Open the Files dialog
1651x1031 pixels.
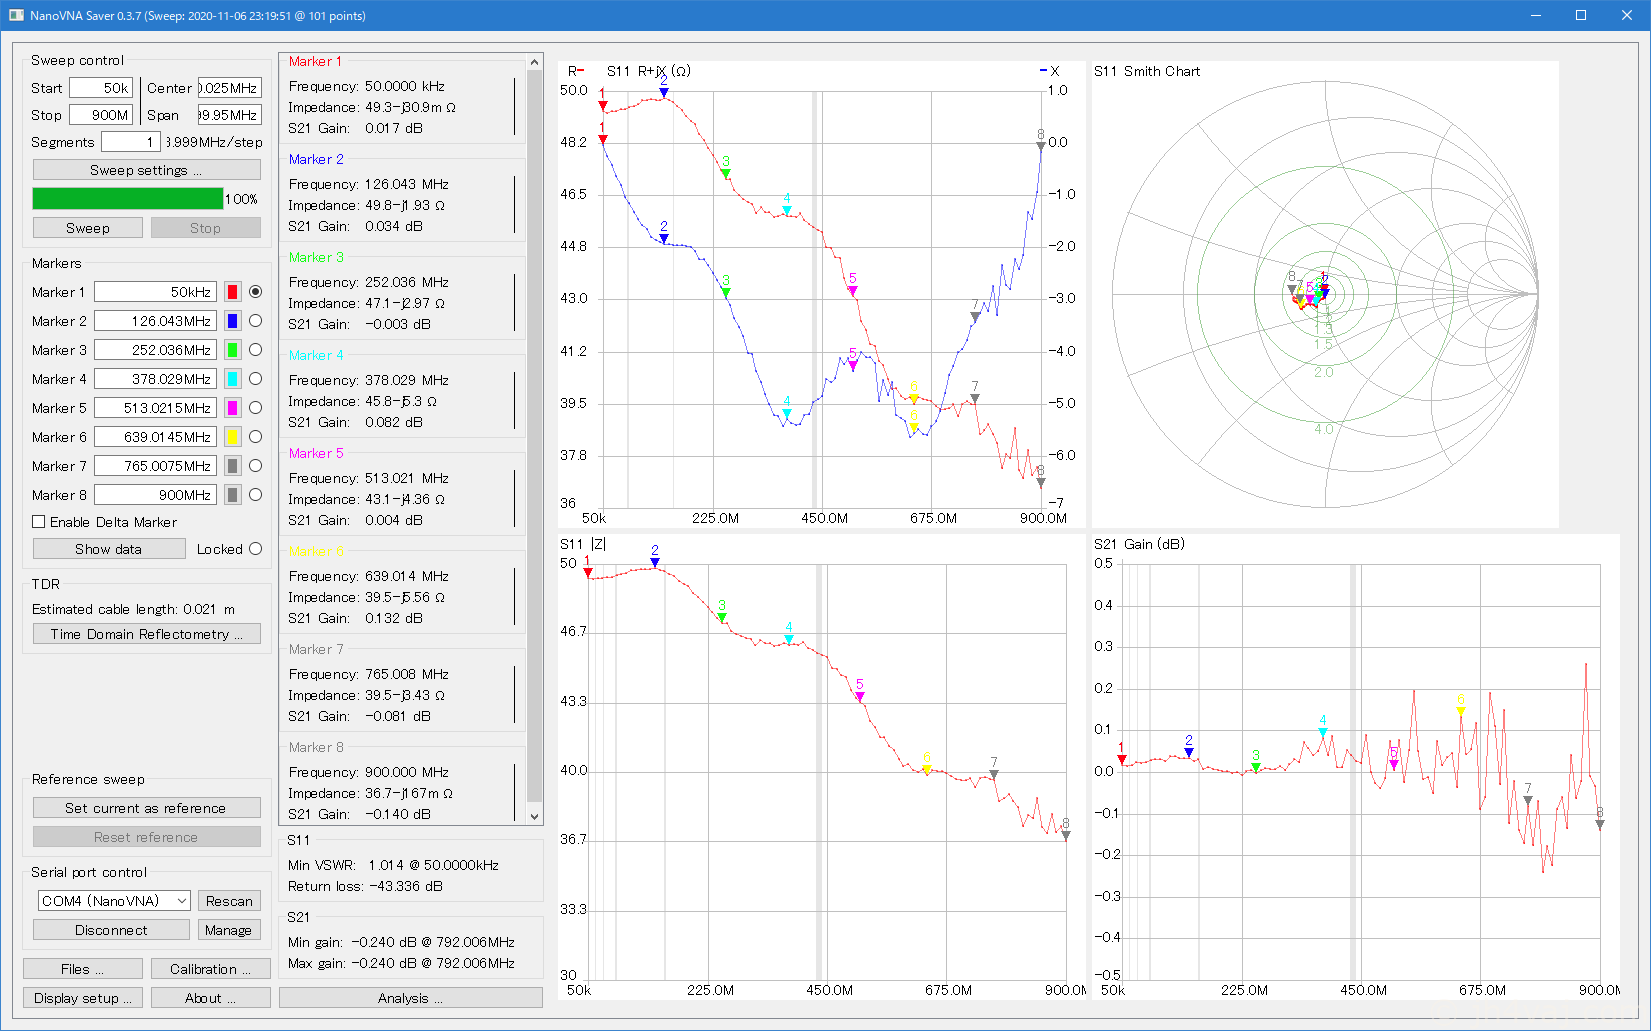tap(82, 969)
